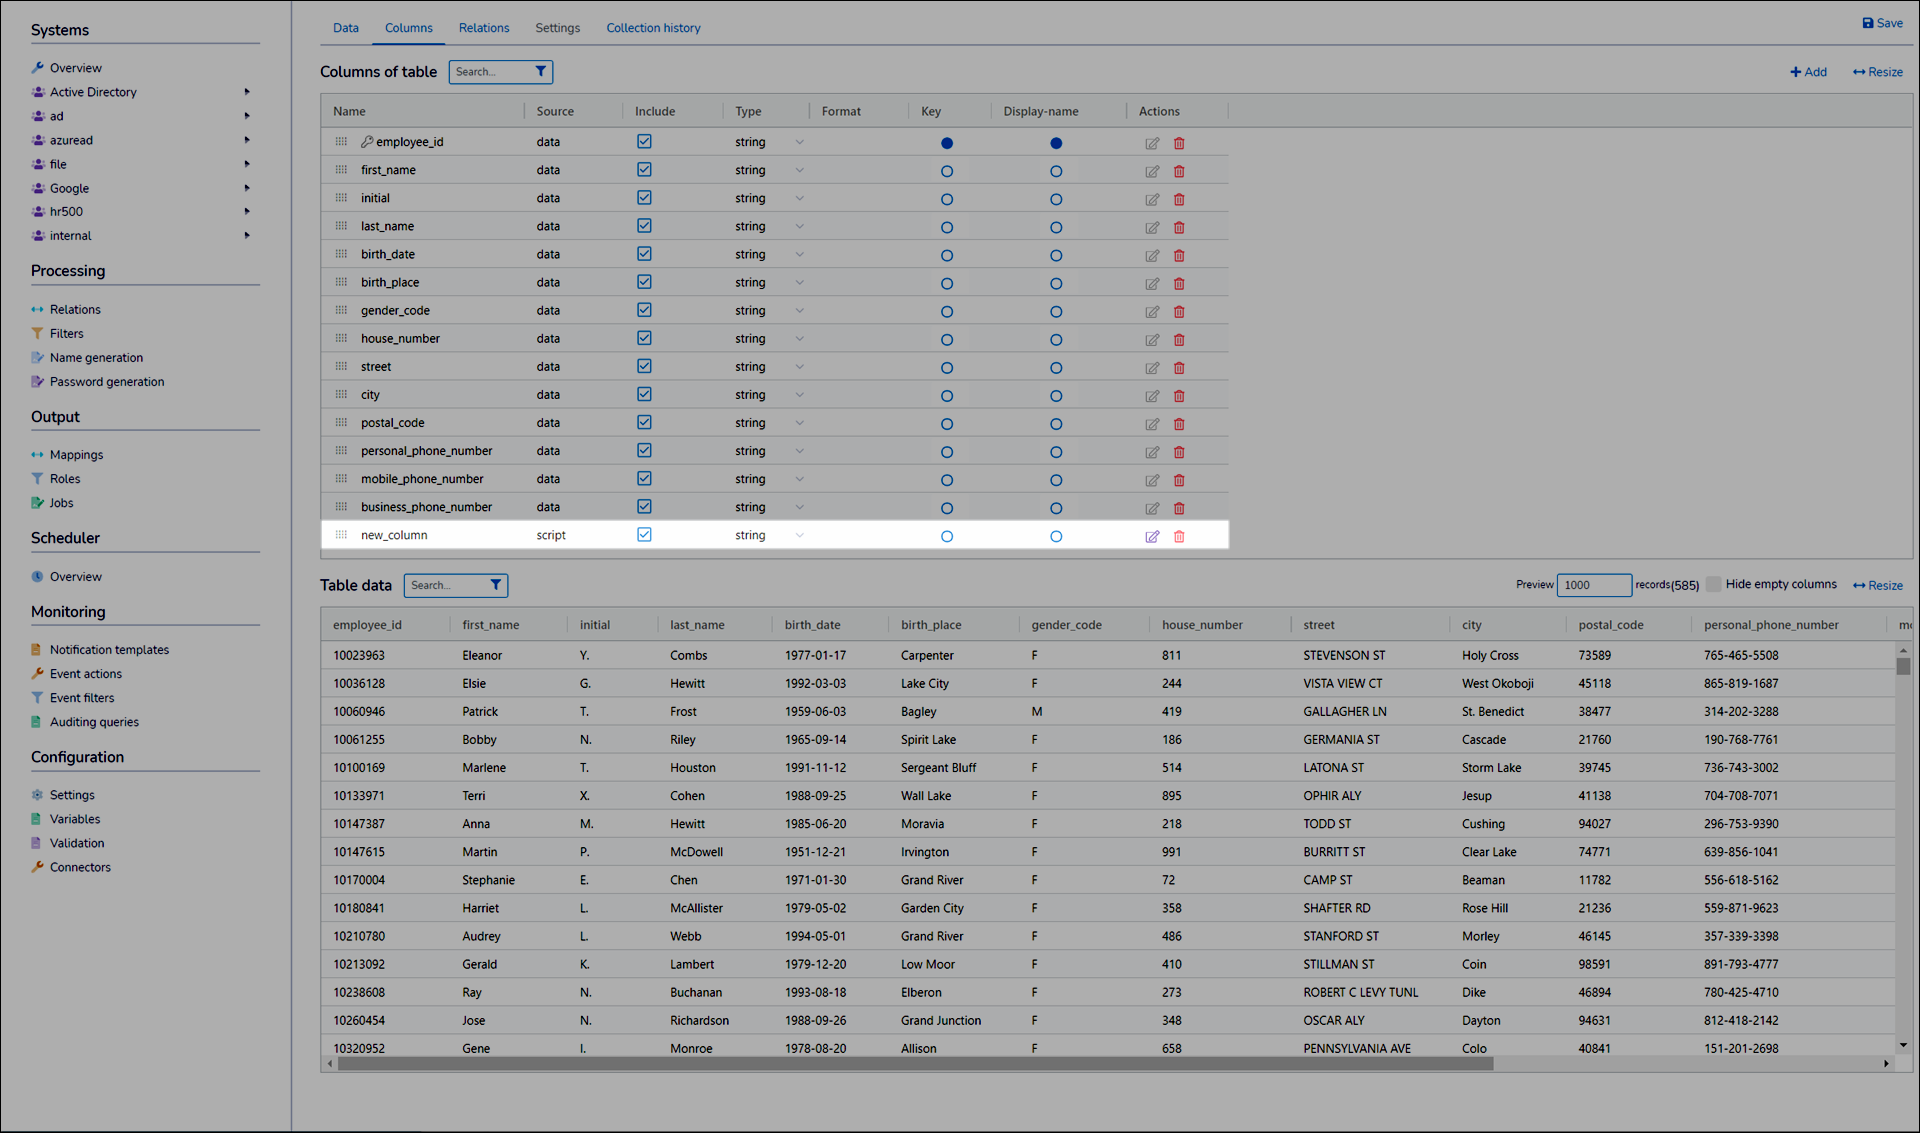Screen dimensions: 1920x1133
Task: Expand the Active Directory system menu
Action: (247, 92)
